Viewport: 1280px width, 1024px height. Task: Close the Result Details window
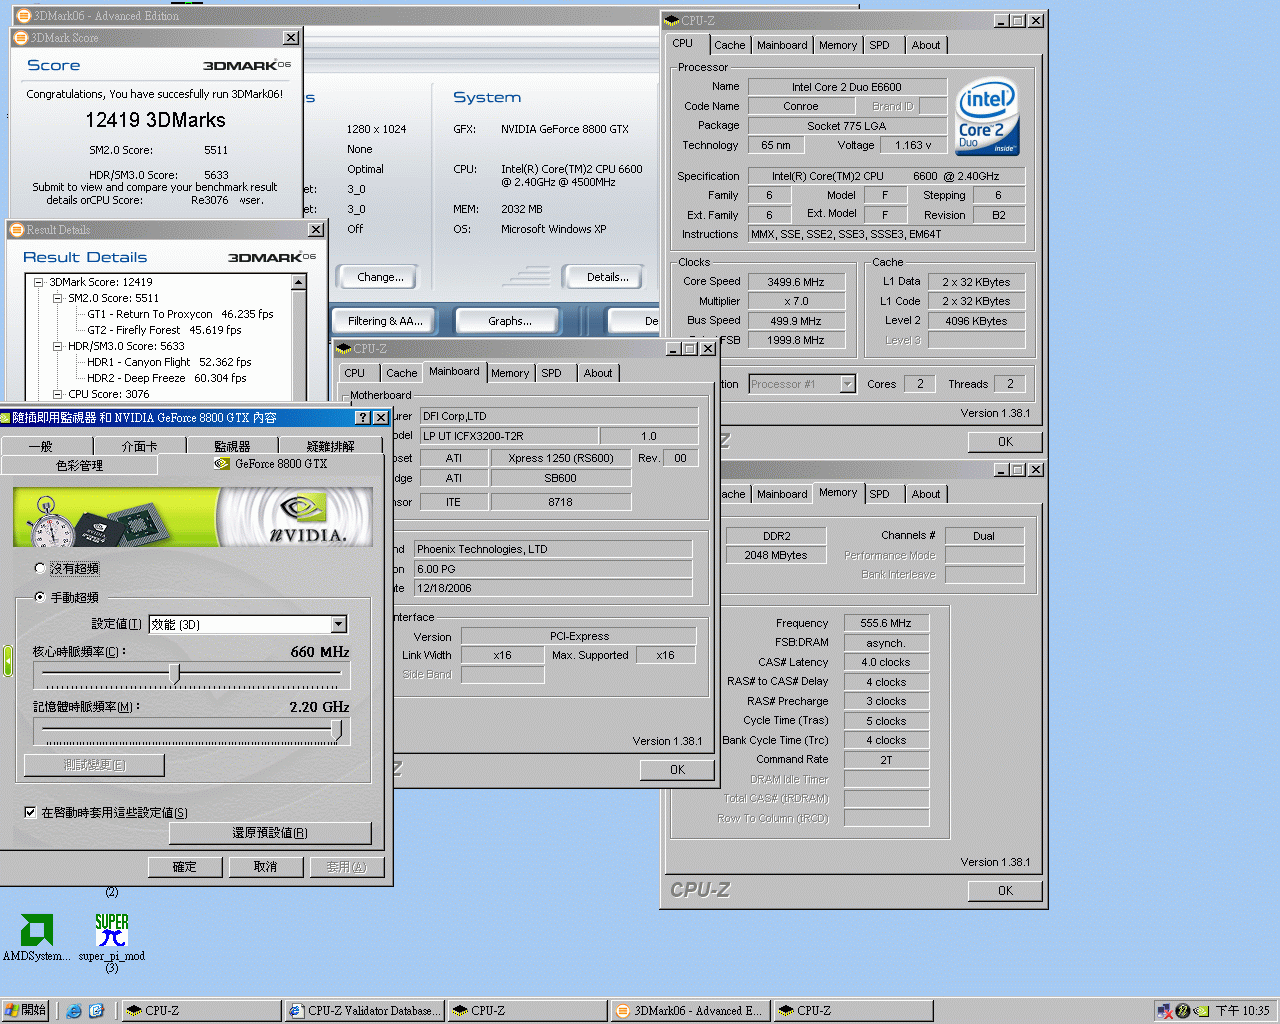[x=316, y=230]
